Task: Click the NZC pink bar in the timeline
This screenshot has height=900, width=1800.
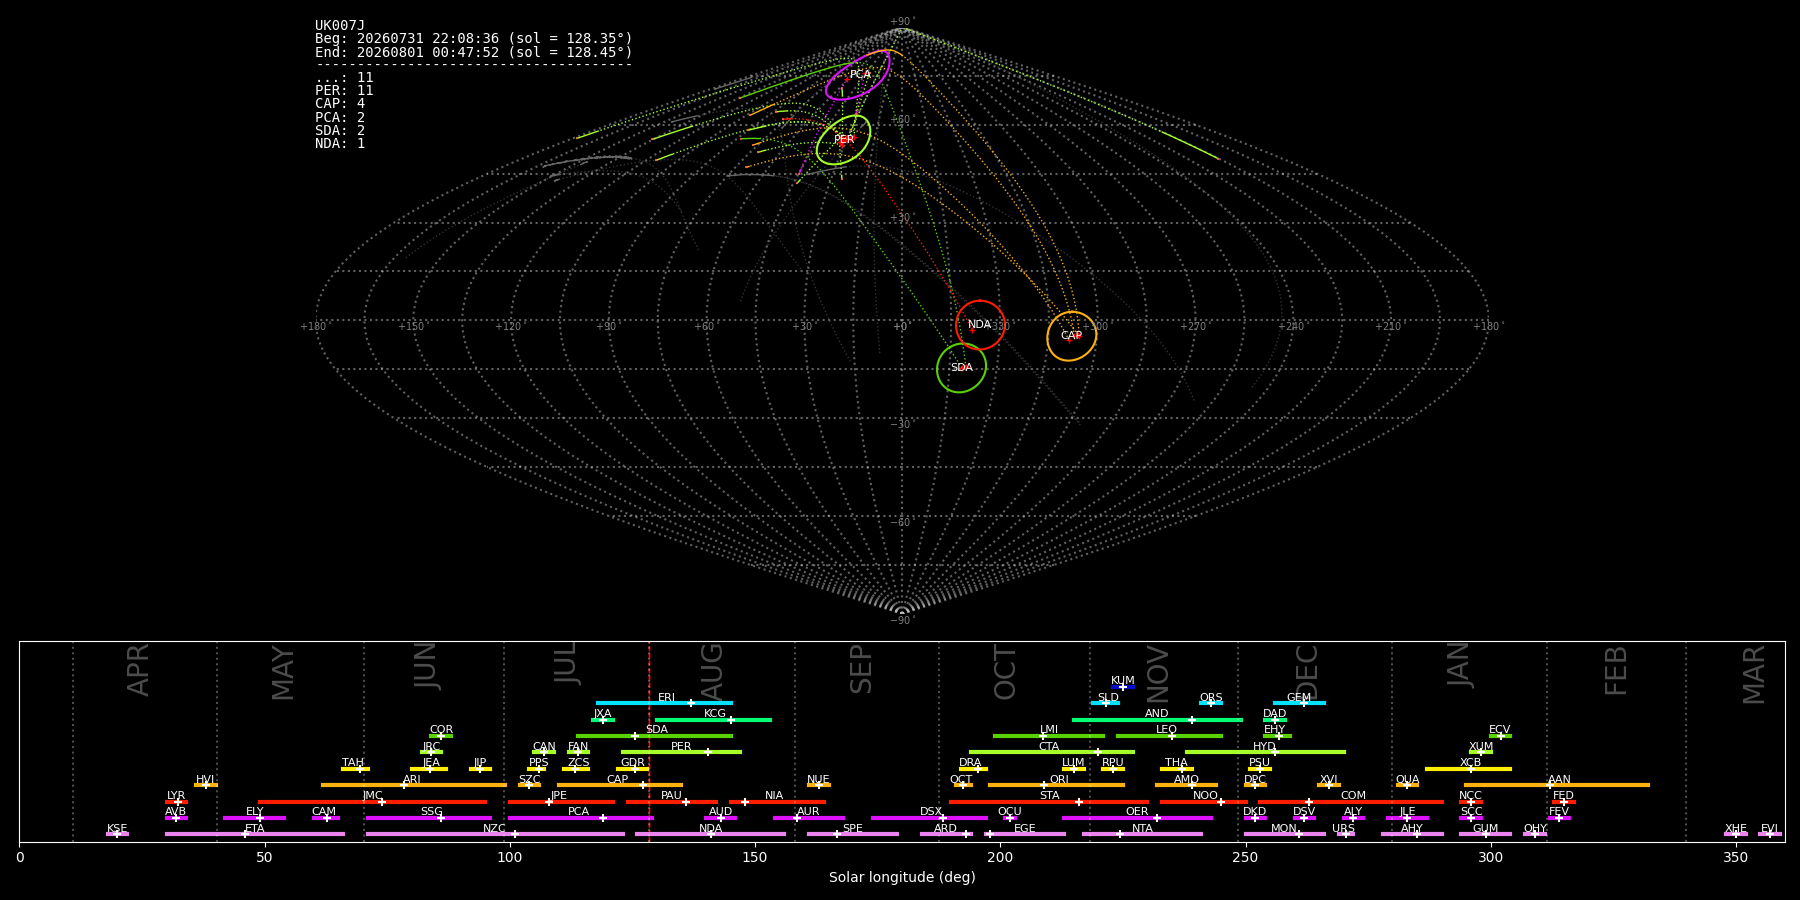Action: [495, 834]
